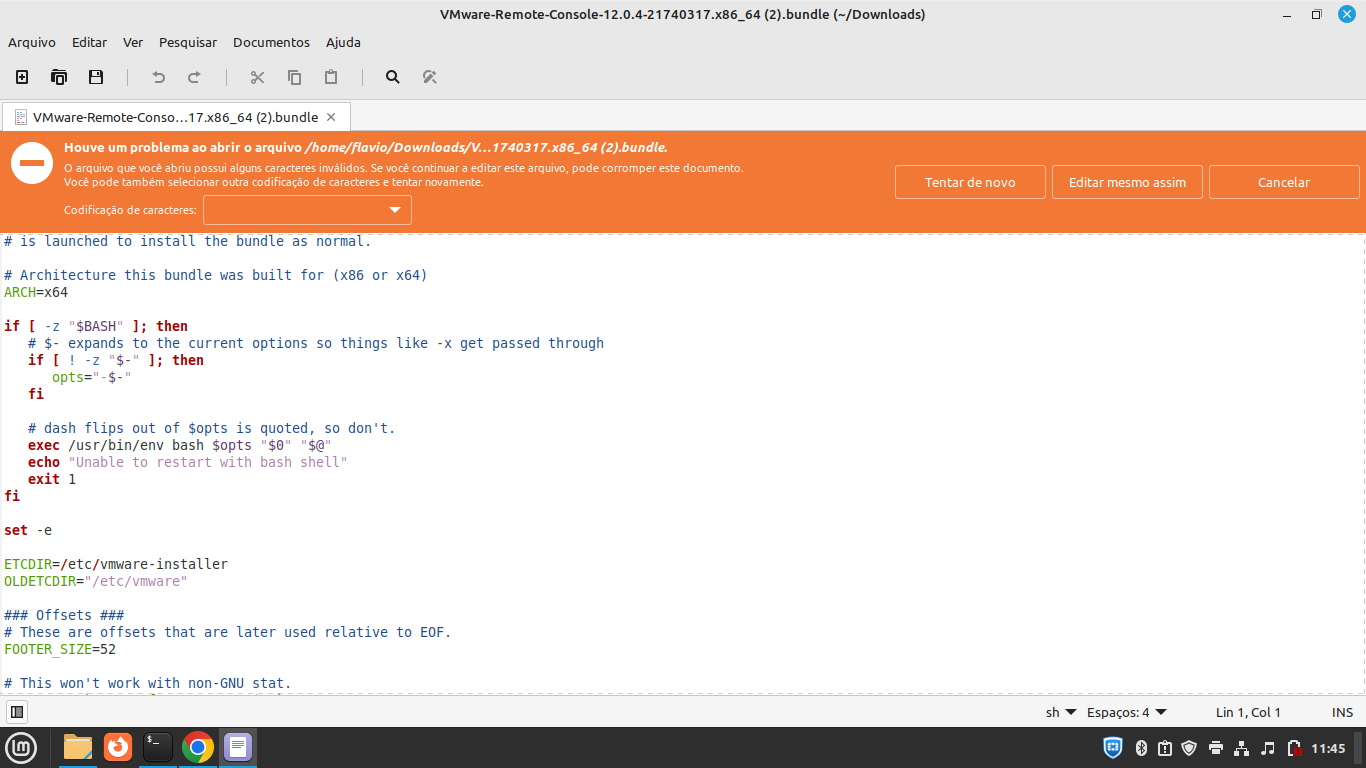Click the orange warning stop icon

coord(32,163)
